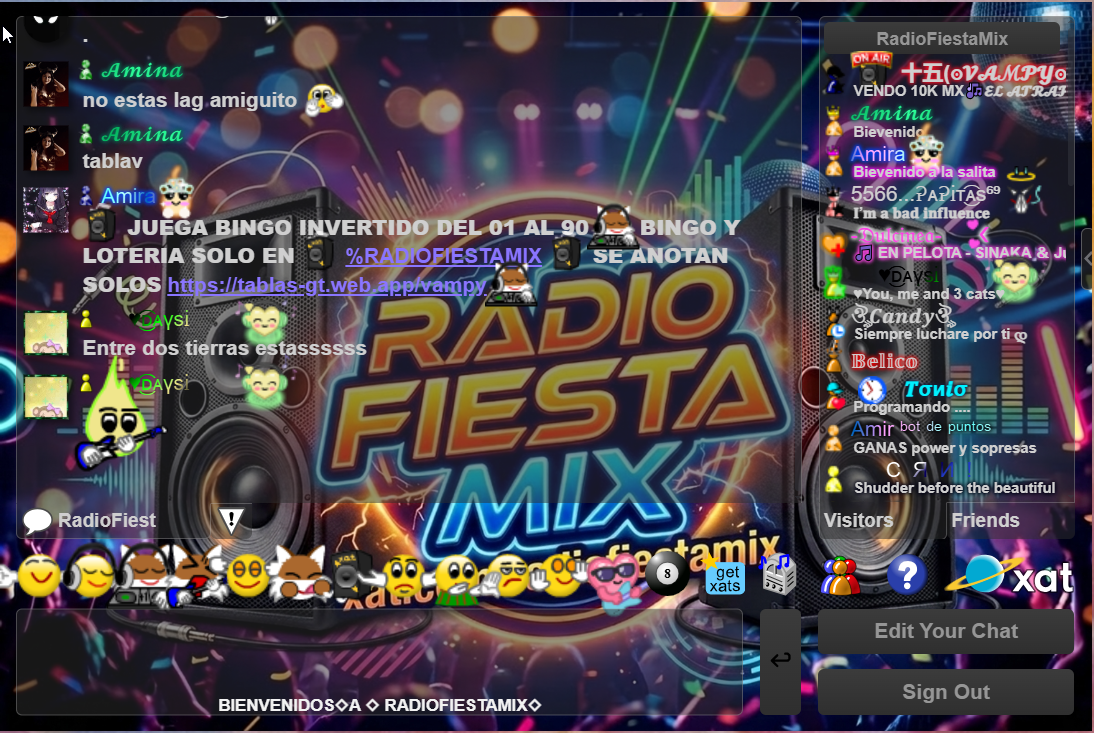Screen dimensions: 1094x733
Task: Switch to the Visitors tab
Action: click(858, 520)
